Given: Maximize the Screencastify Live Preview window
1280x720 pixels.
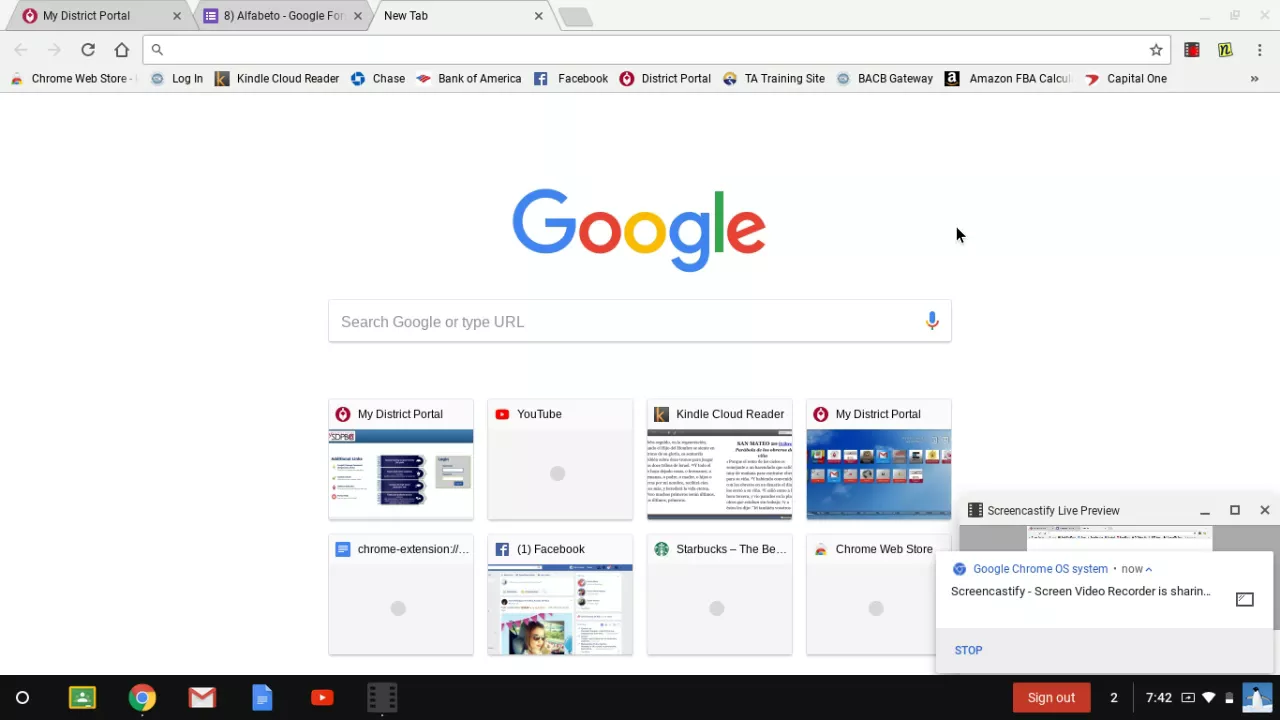Looking at the screenshot, I should [x=1235, y=510].
